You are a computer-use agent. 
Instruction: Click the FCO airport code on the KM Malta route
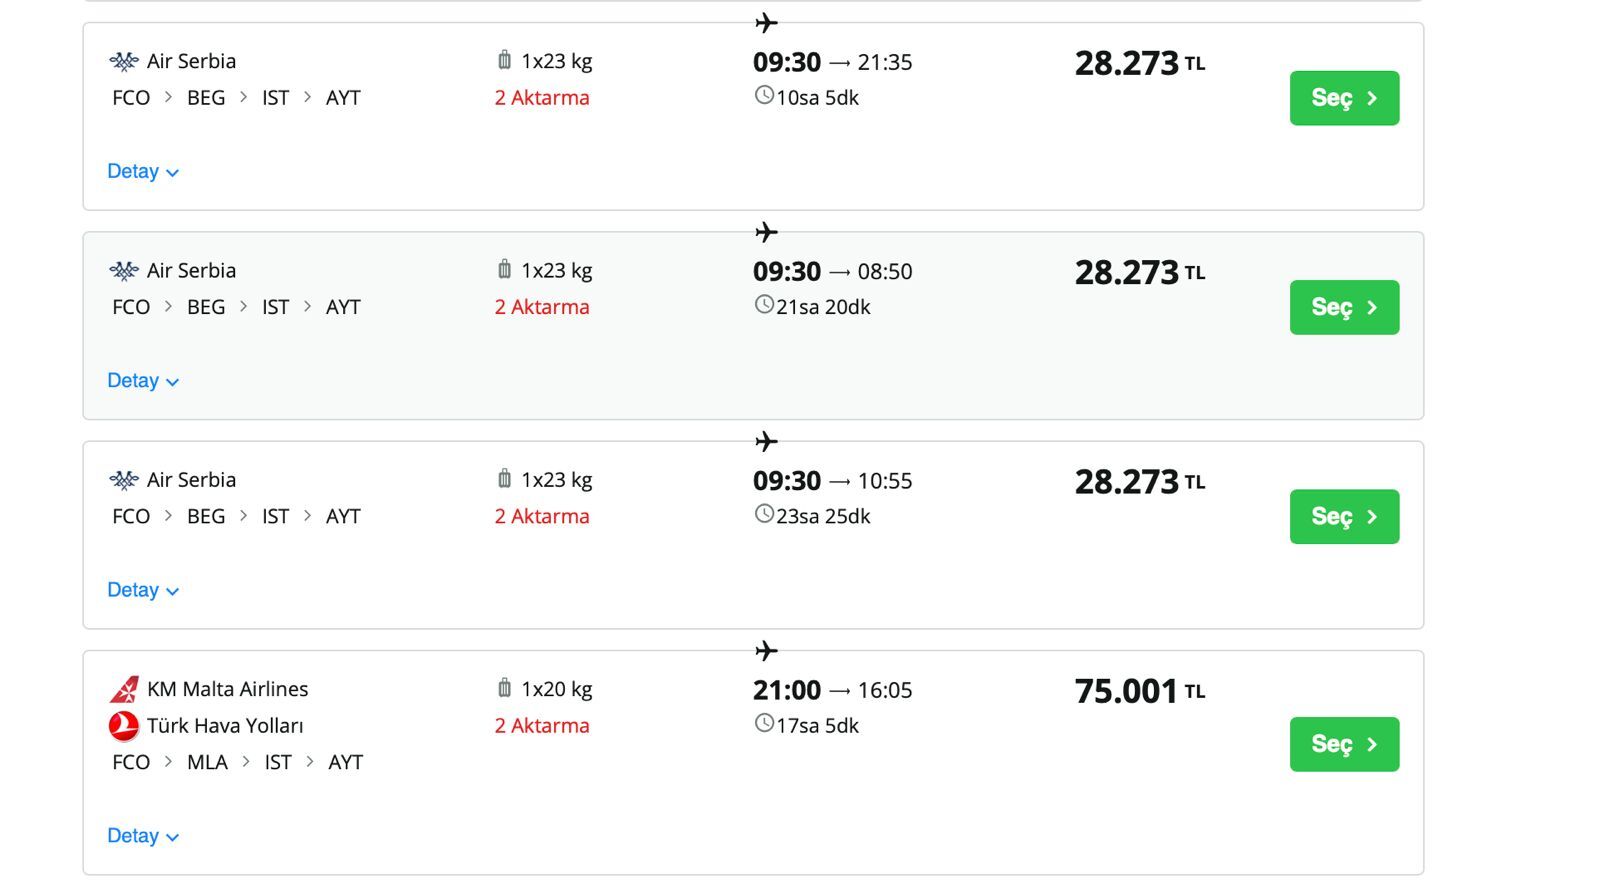(x=130, y=761)
